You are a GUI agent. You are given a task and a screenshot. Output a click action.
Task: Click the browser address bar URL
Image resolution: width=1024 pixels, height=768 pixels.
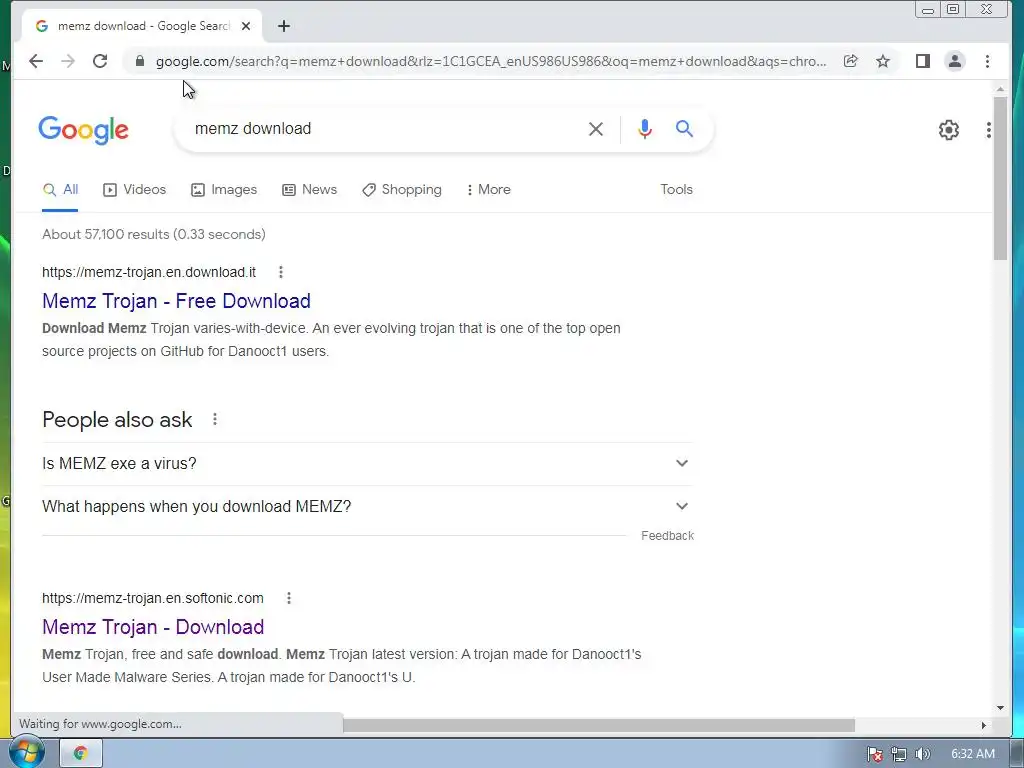coord(491,61)
